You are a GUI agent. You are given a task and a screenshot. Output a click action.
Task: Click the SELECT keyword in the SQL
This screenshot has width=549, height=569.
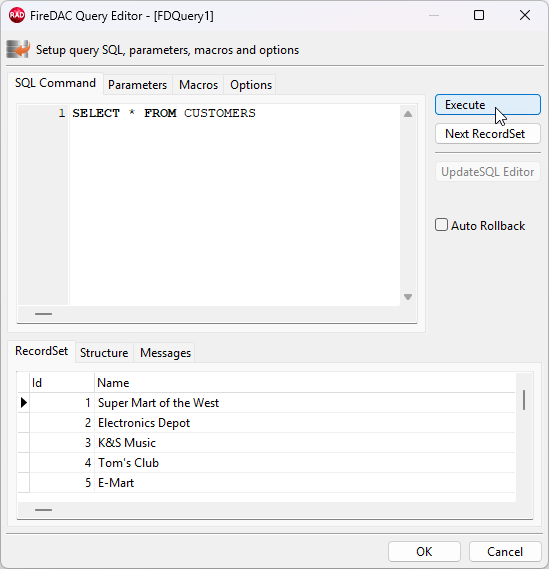point(96,113)
